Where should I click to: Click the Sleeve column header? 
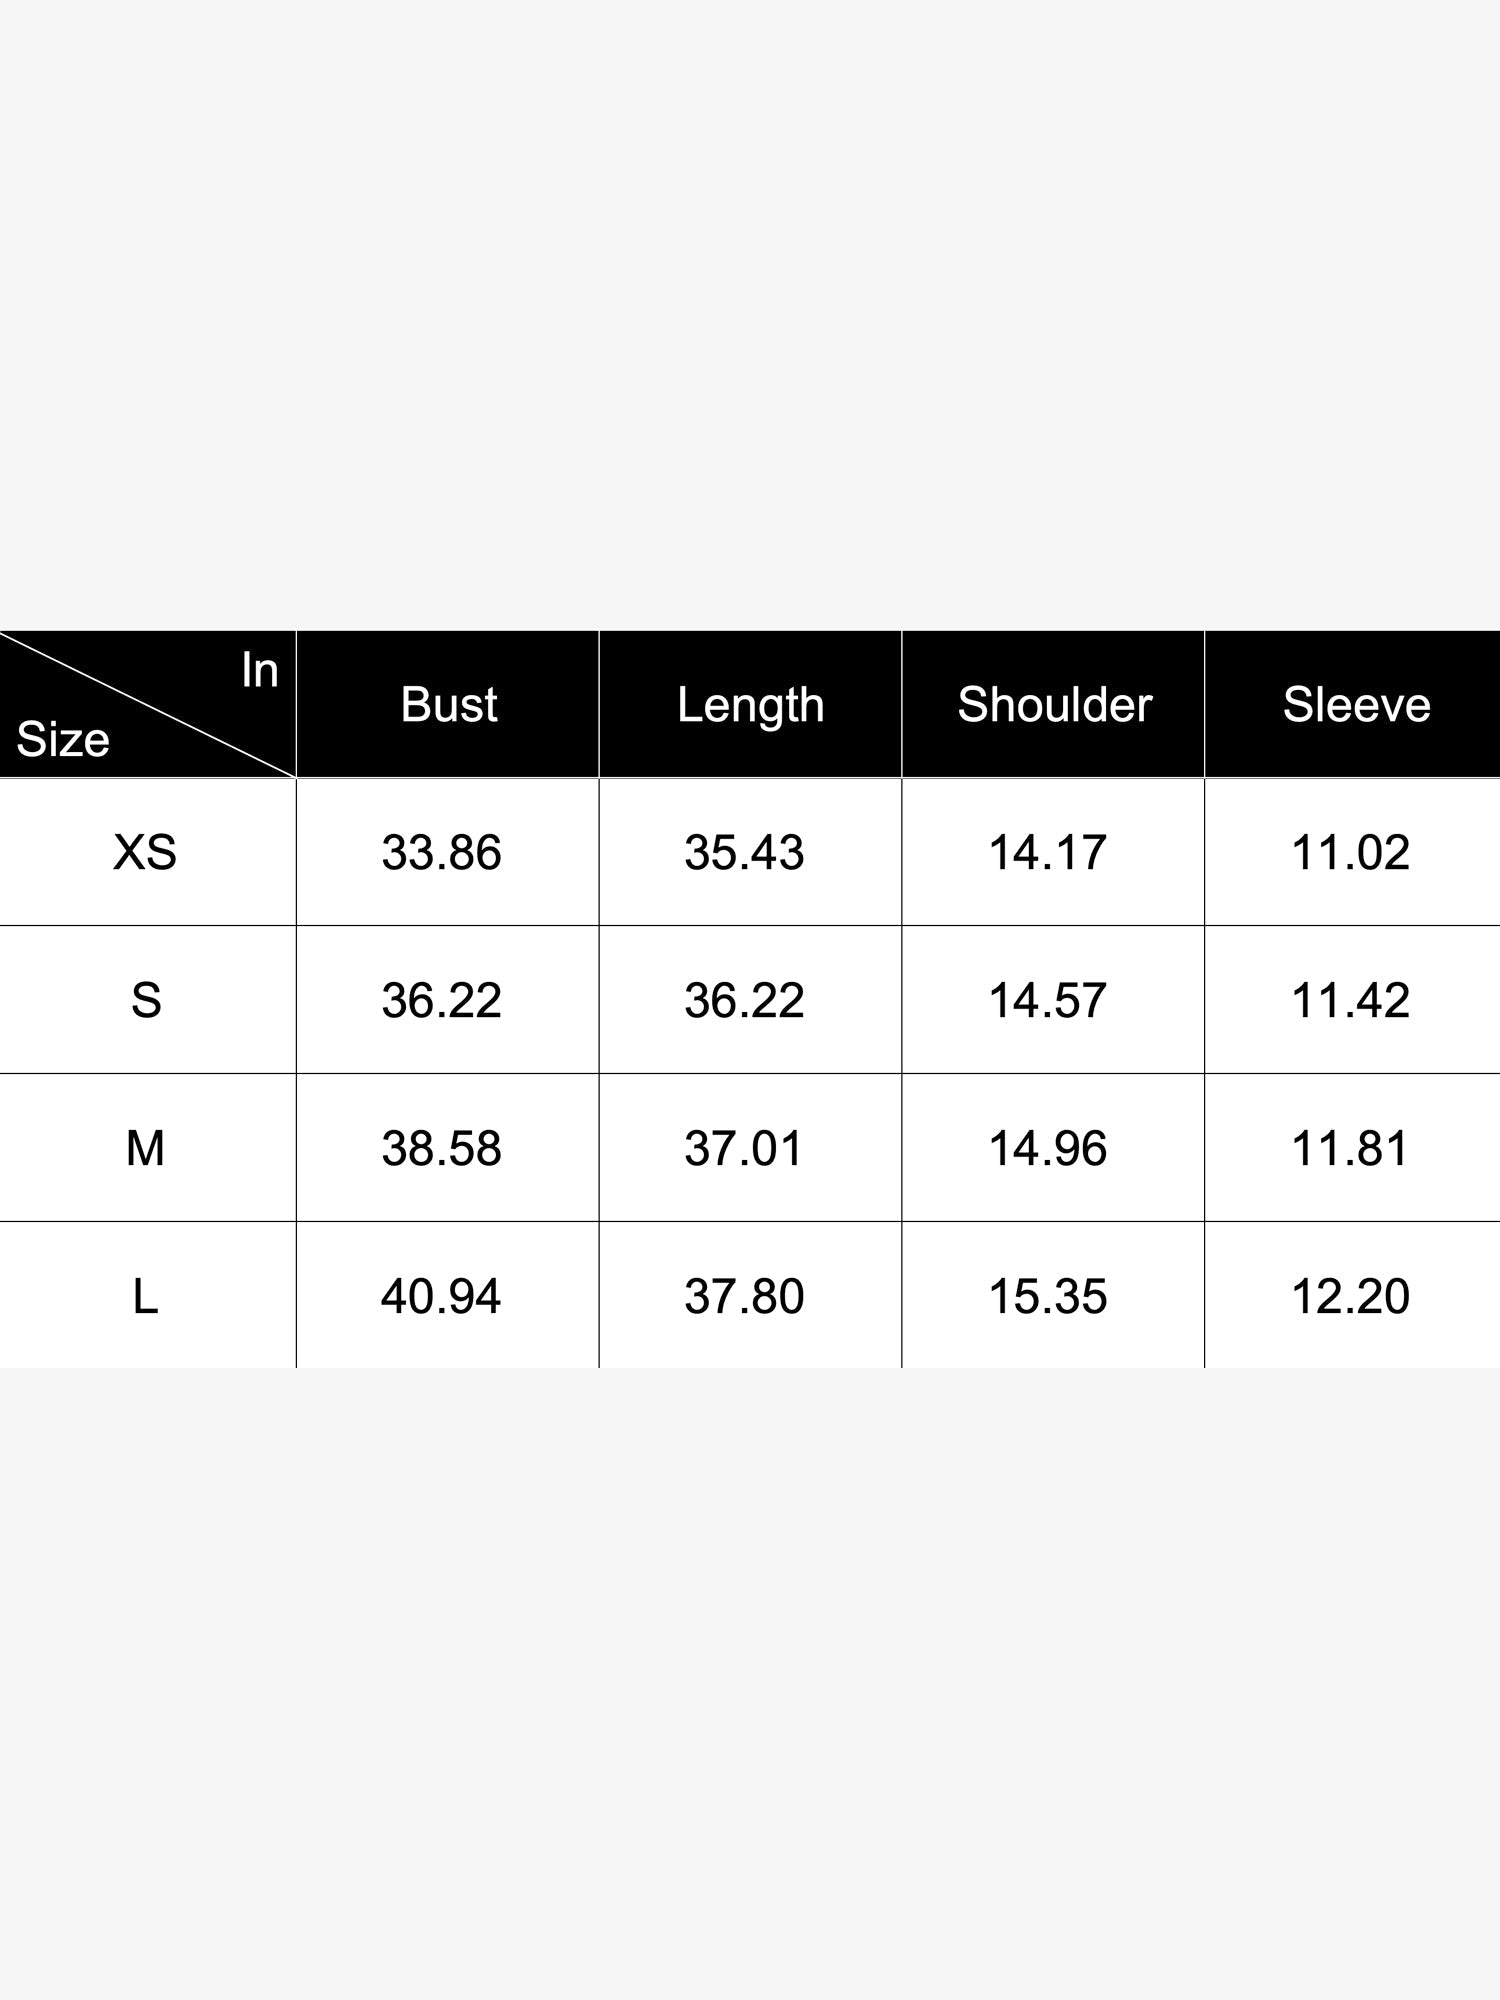pos(1356,704)
